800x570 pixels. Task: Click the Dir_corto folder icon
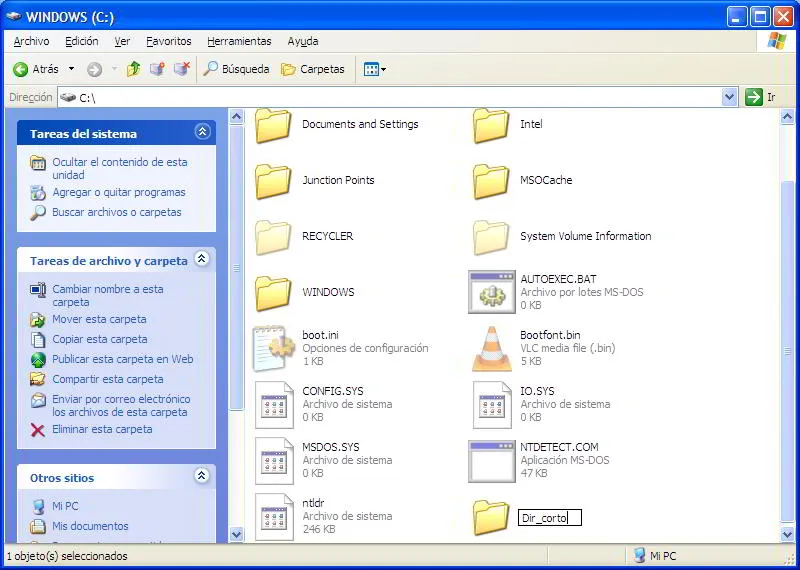[x=491, y=517]
